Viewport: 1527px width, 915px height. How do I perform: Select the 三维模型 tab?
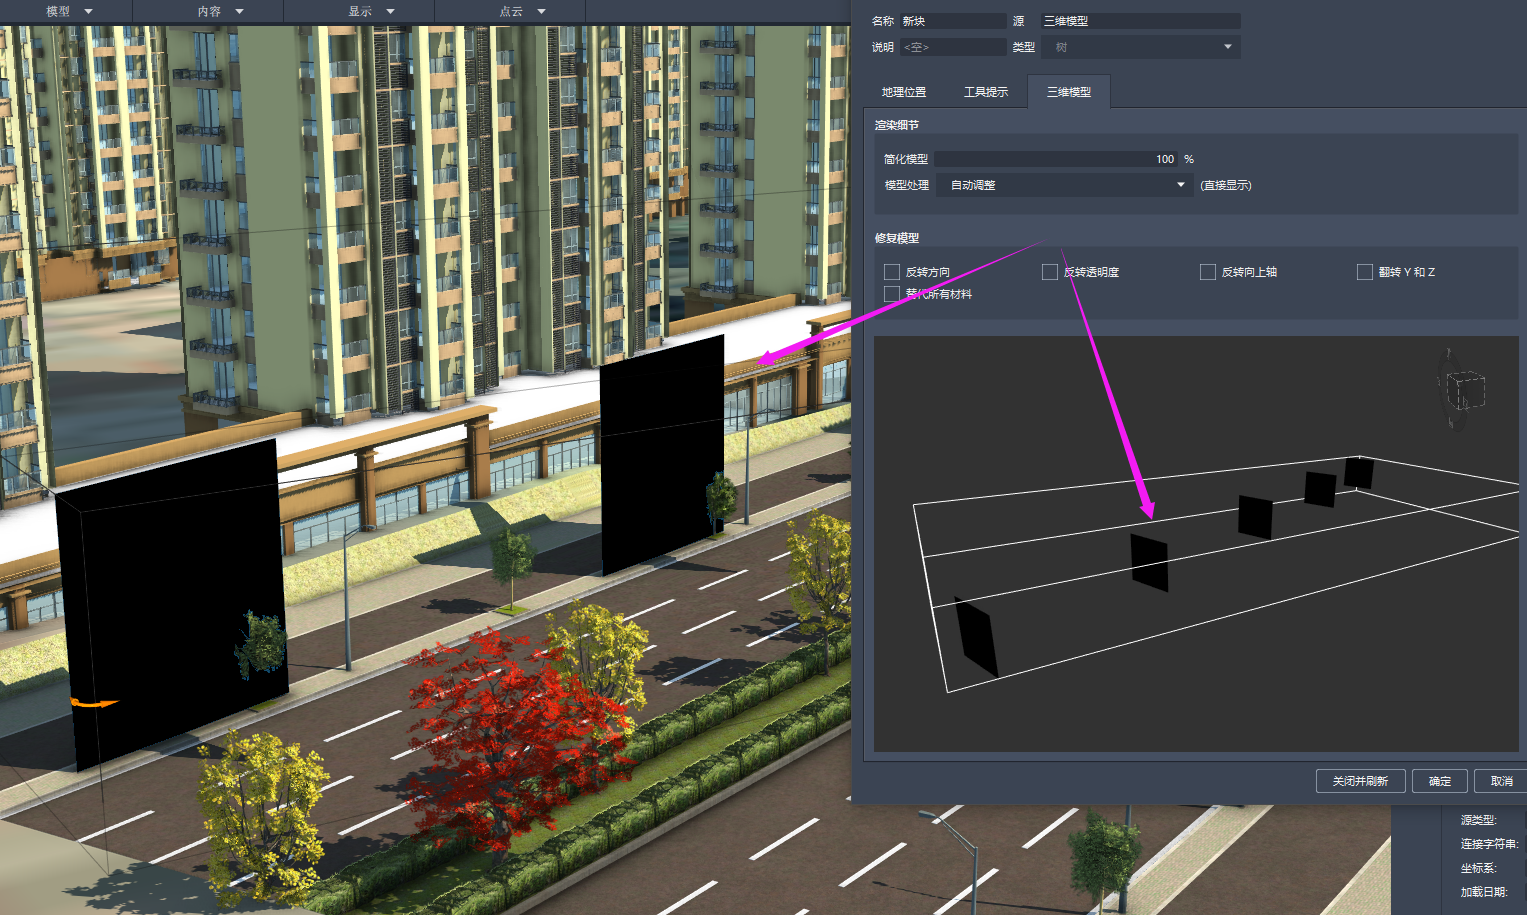point(1068,91)
